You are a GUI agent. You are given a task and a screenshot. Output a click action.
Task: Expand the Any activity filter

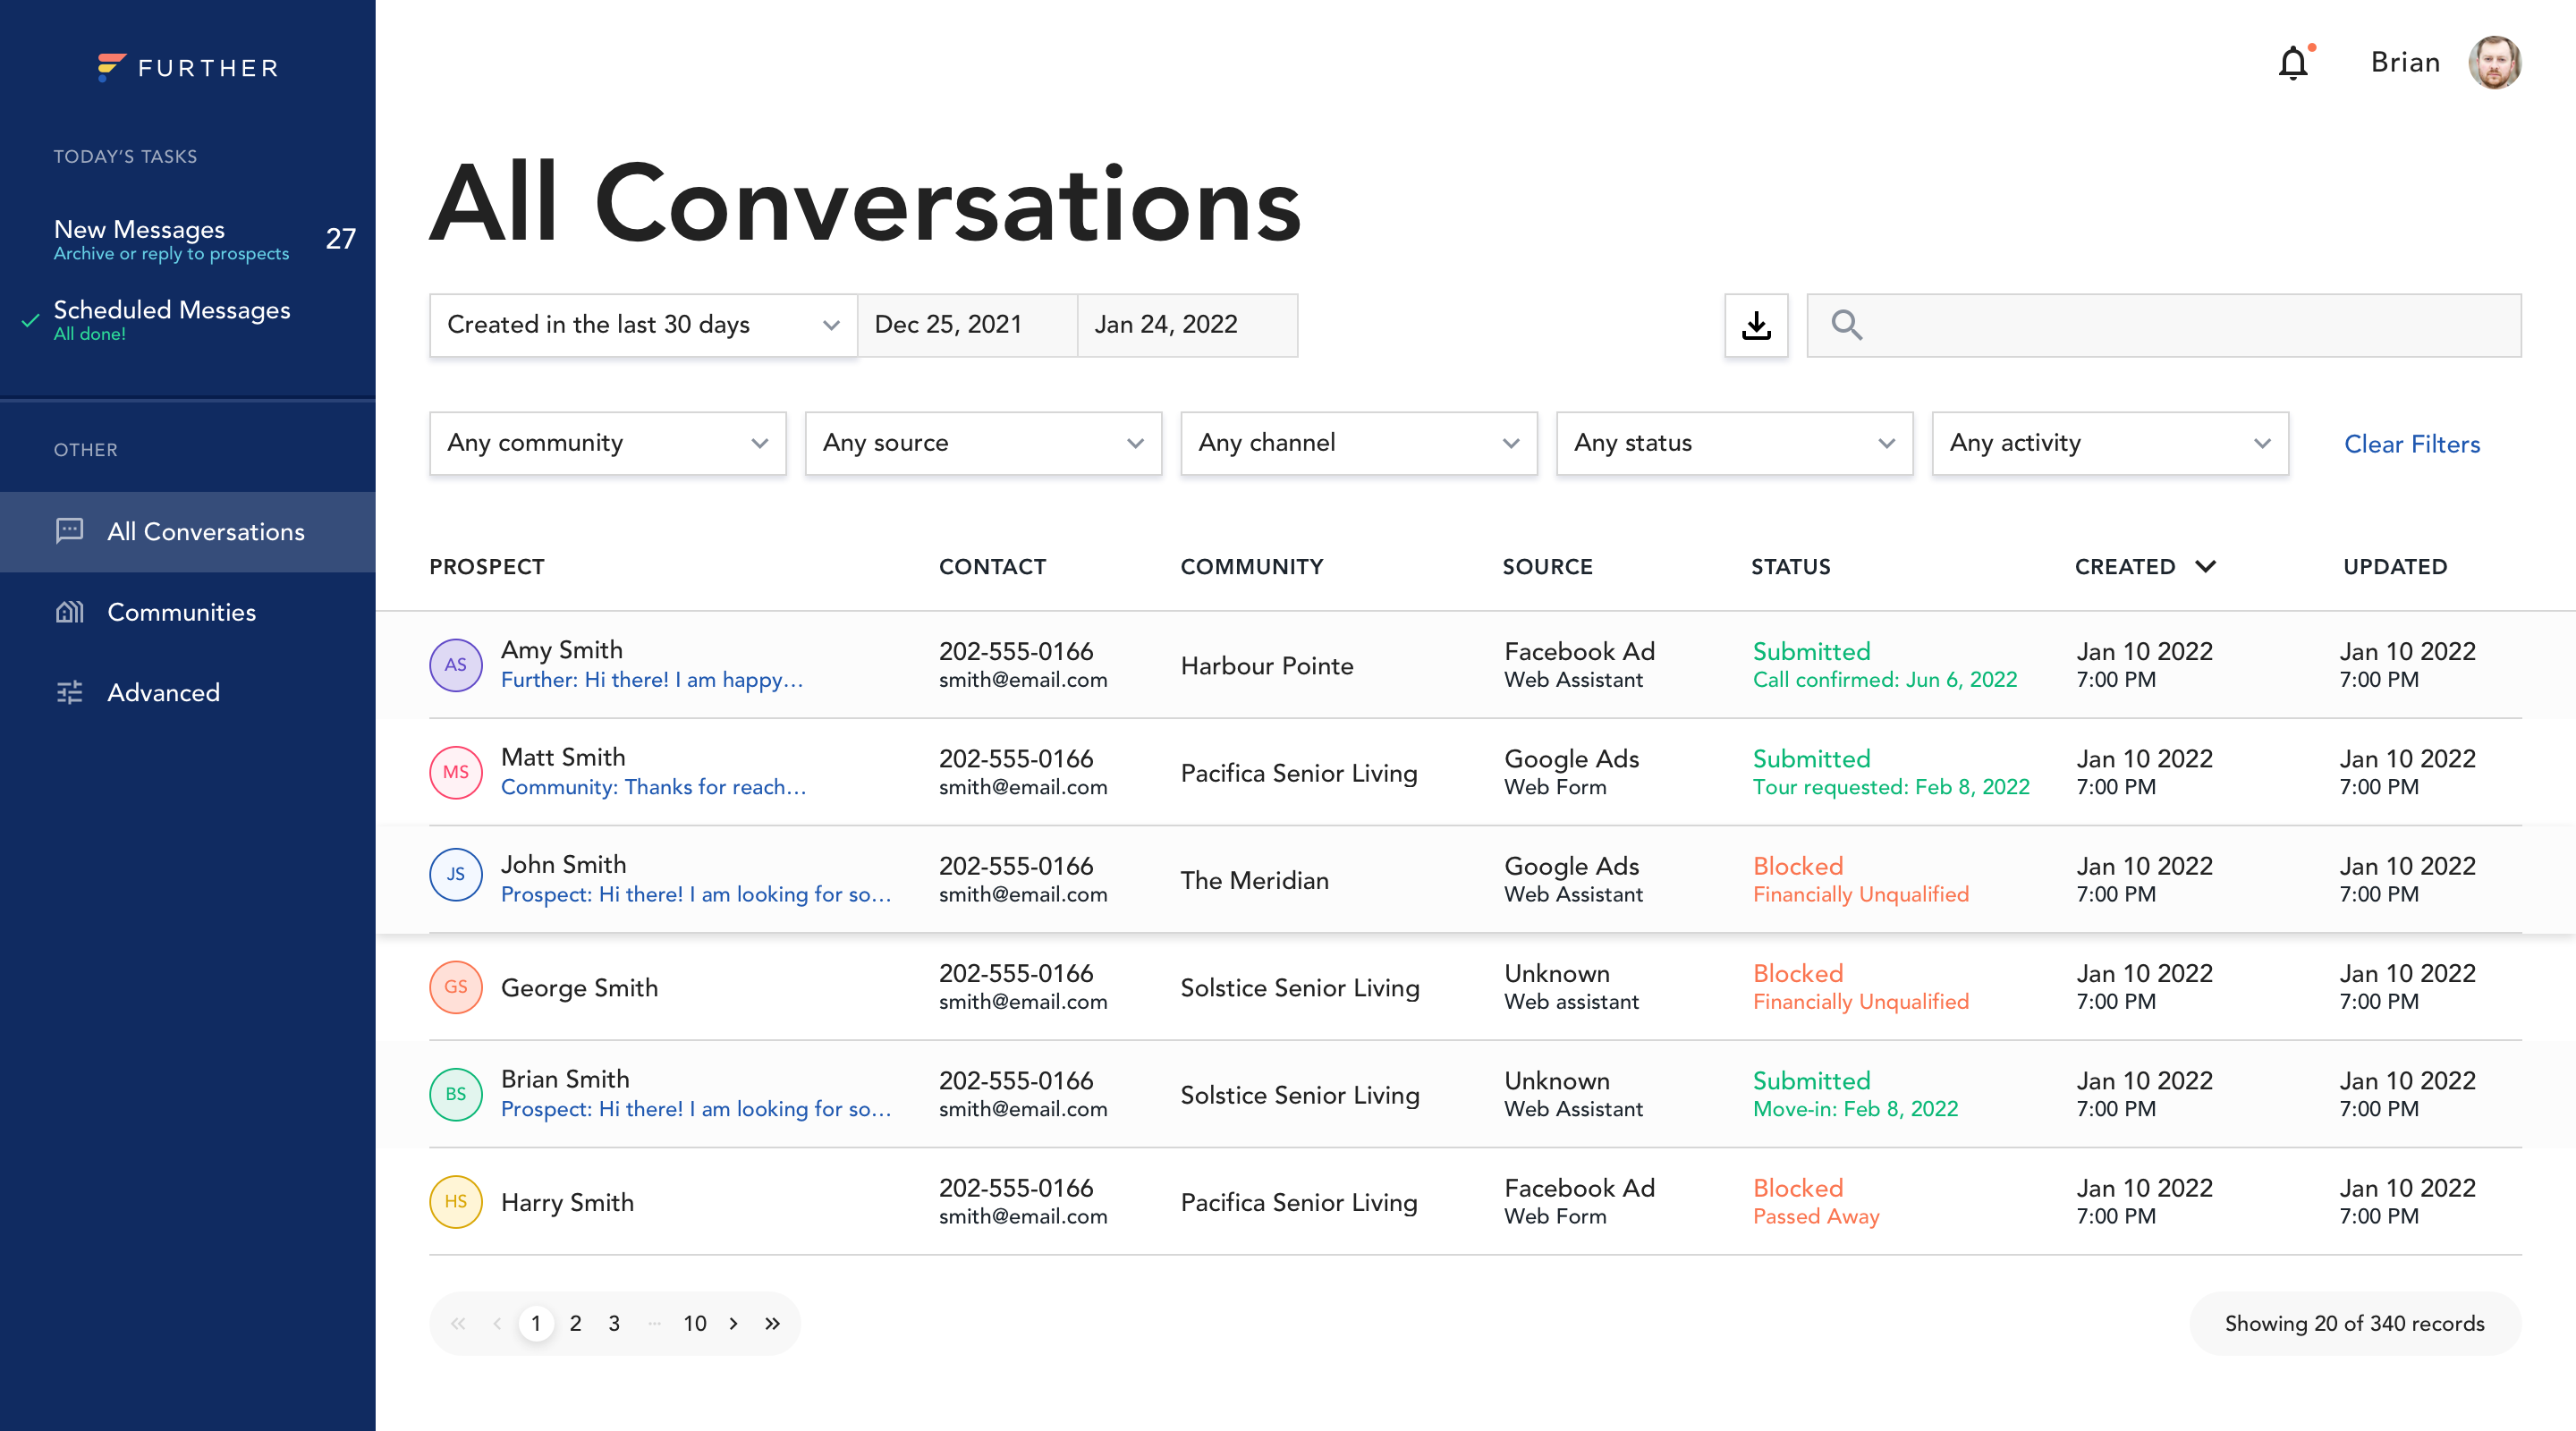click(x=2110, y=443)
